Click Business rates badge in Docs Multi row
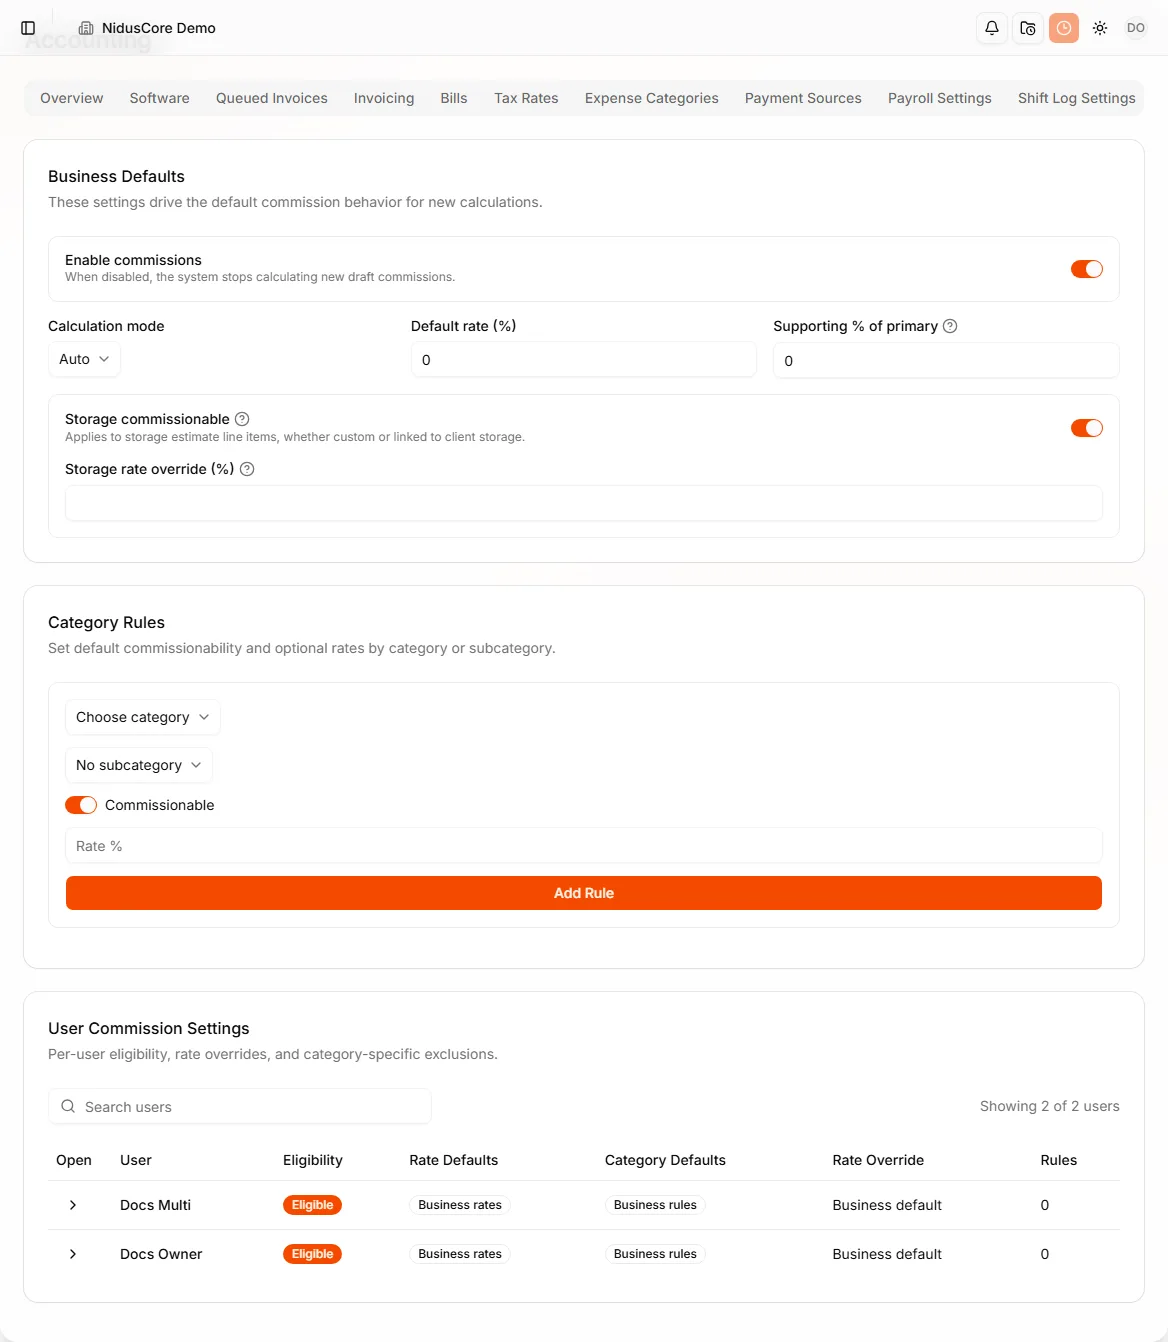This screenshot has height=1342, width=1168. (460, 1205)
